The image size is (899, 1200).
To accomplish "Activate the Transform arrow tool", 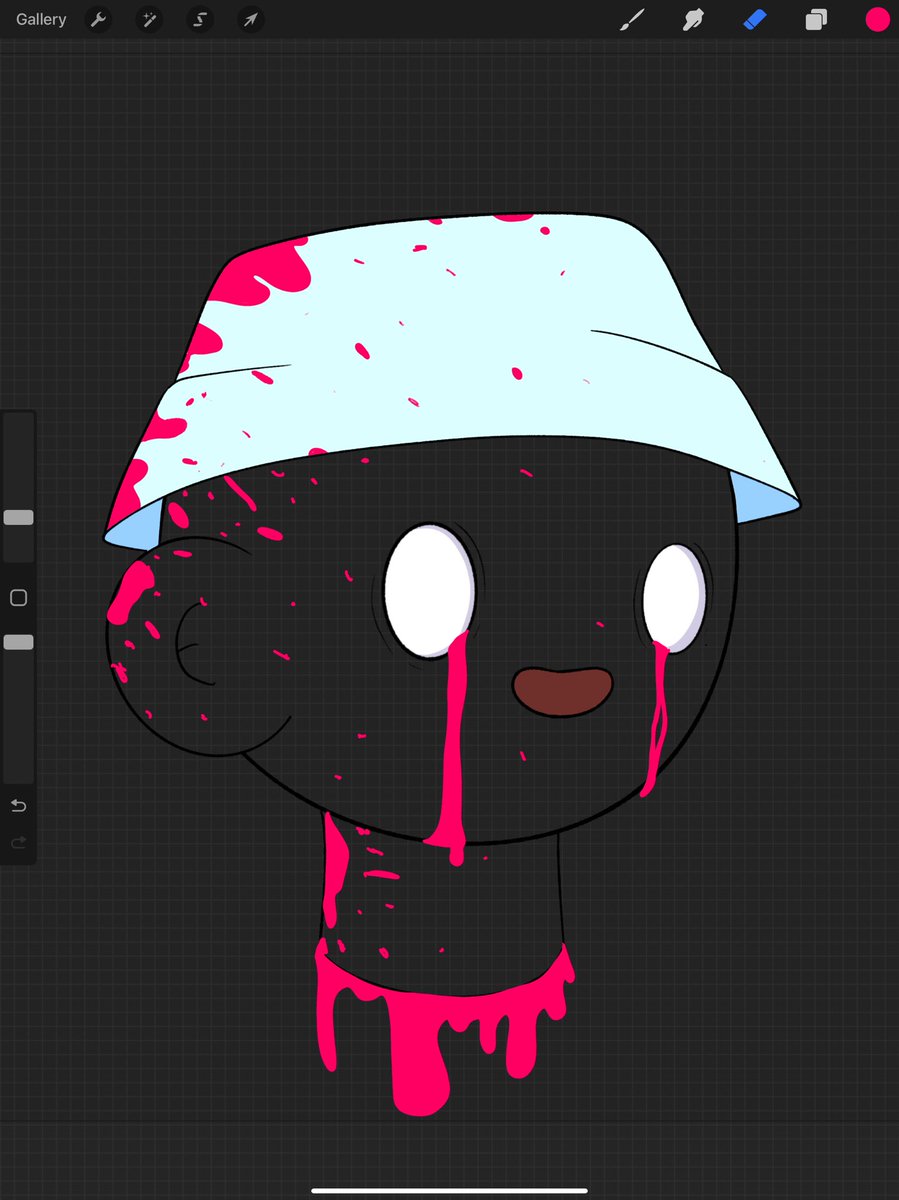I will pyautogui.click(x=251, y=19).
